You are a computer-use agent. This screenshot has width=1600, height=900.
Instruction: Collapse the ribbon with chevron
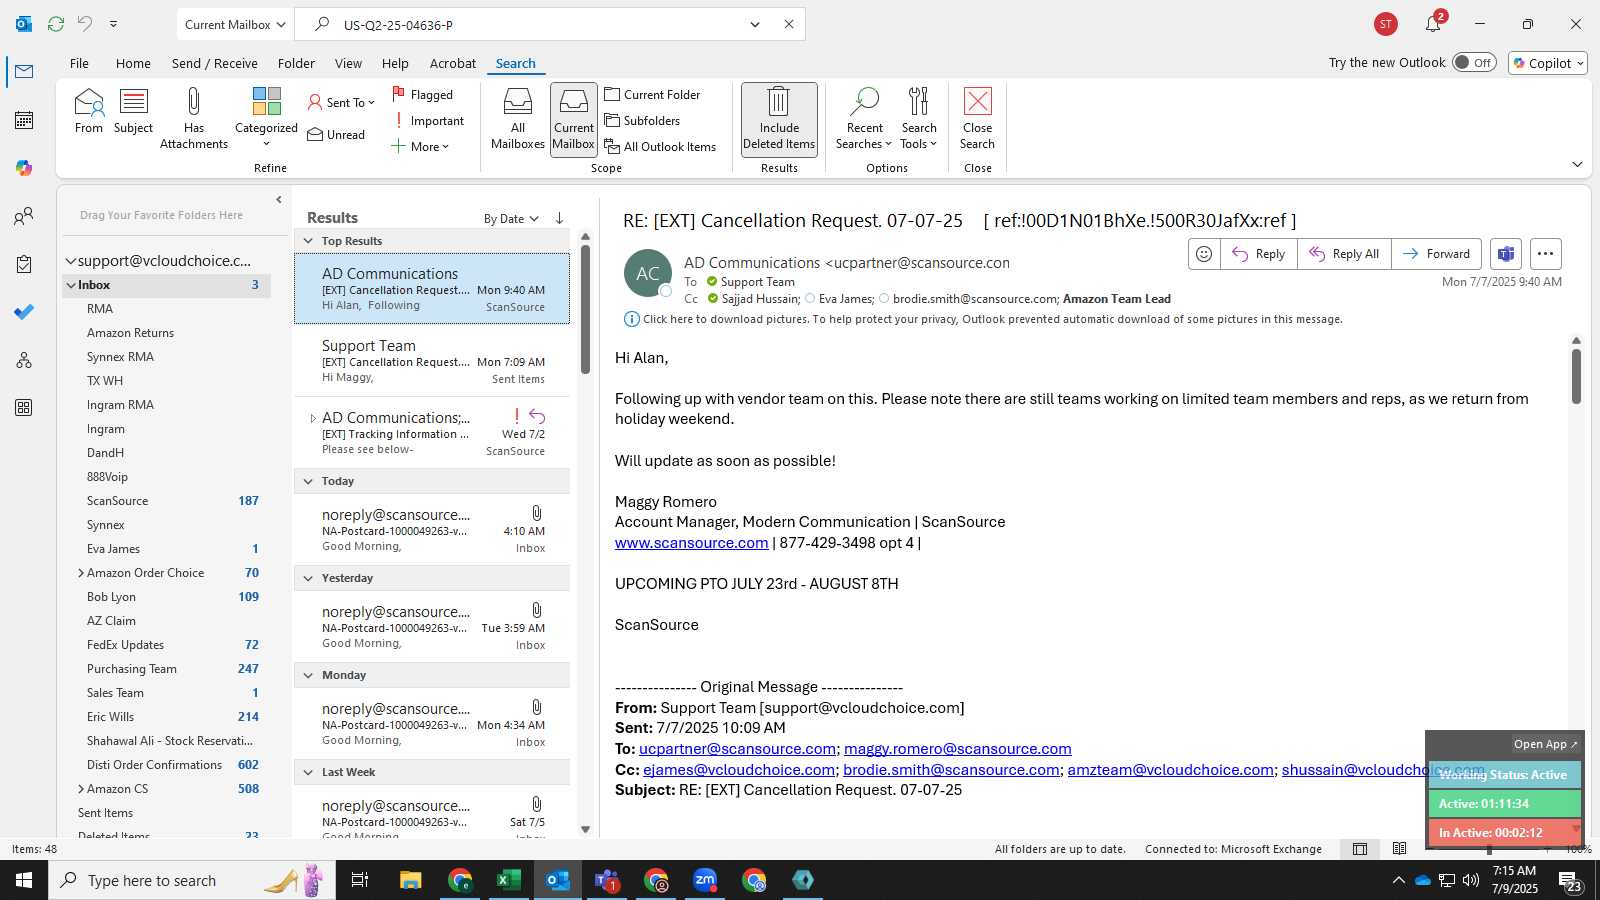(x=1577, y=164)
